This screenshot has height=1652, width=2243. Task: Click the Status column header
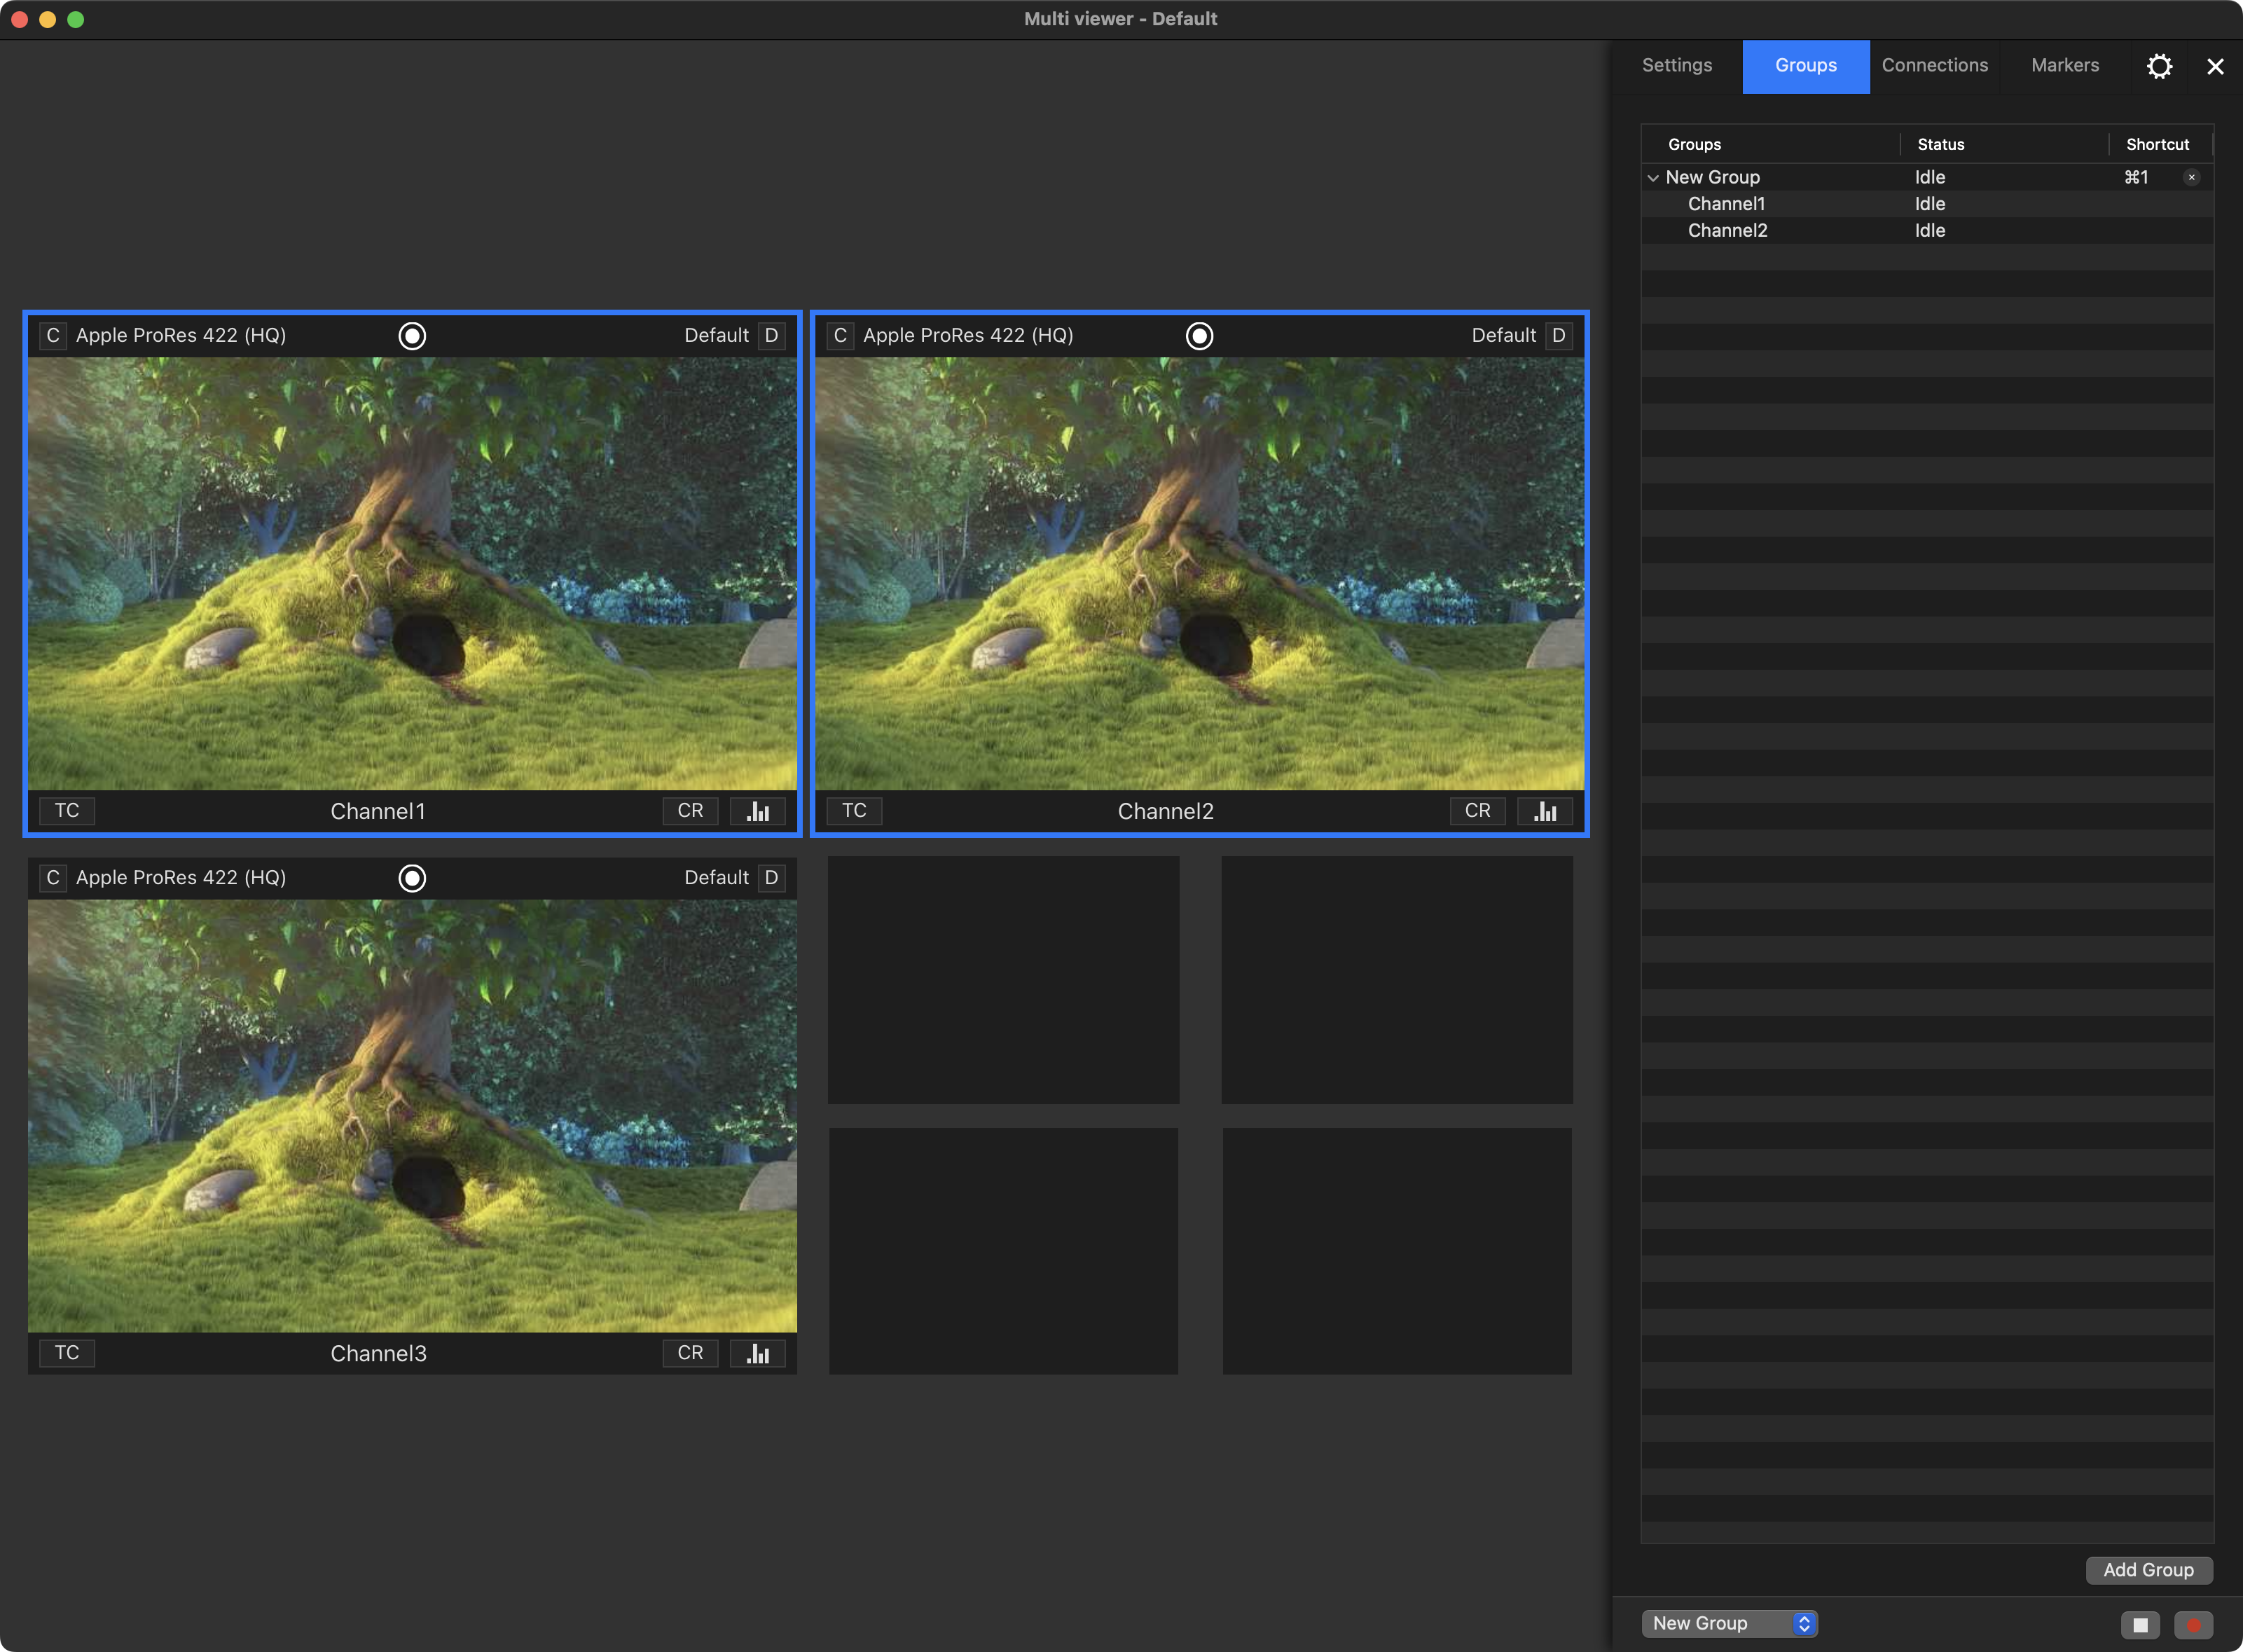point(2004,144)
